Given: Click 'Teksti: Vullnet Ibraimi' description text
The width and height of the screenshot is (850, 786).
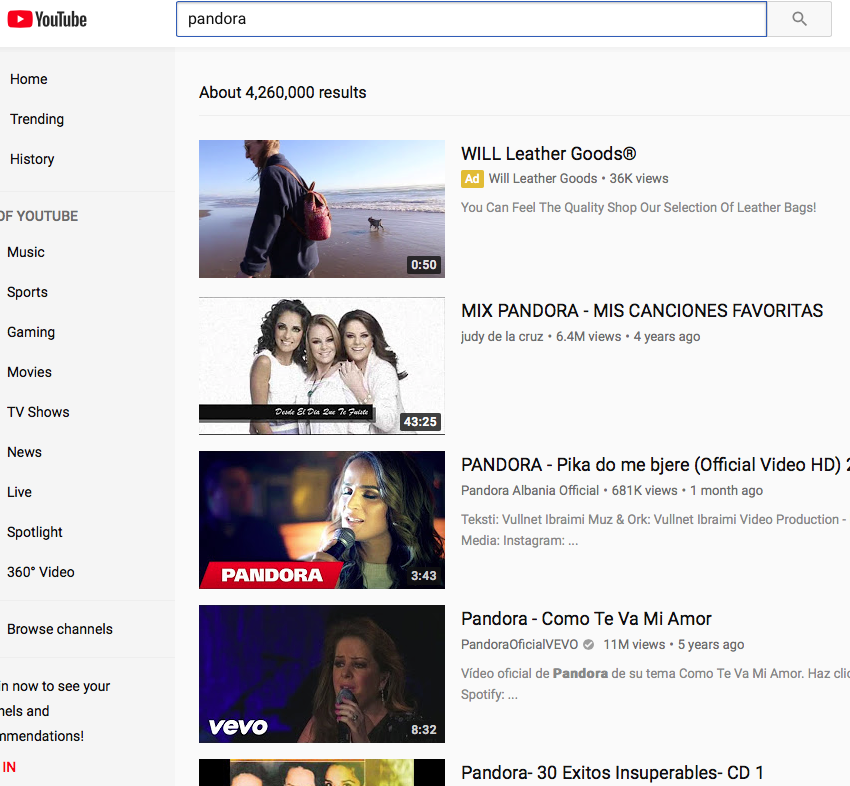Looking at the screenshot, I should (654, 530).
